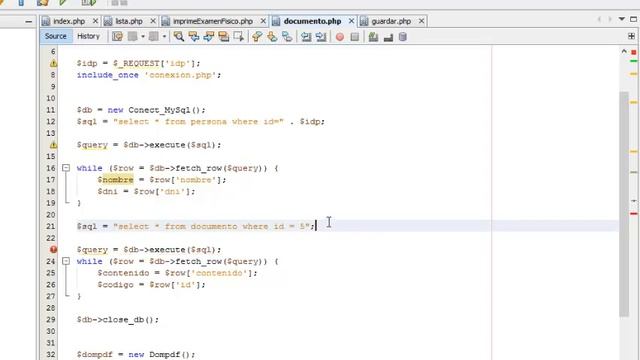This screenshot has height=360, width=640.
Task: Click the dark bar icon next to the cylinder
Action: click(388, 38)
